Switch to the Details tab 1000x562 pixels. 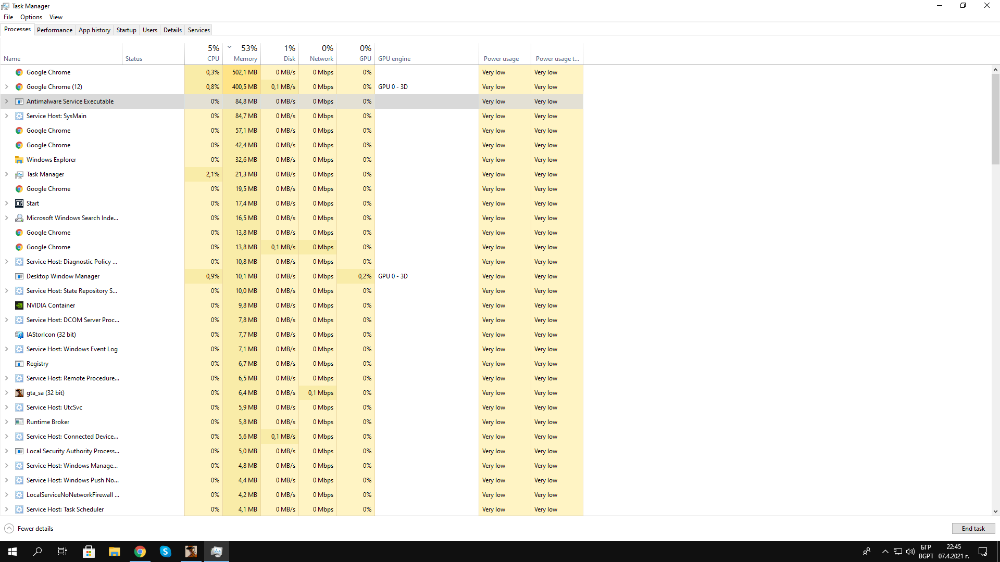coord(173,30)
